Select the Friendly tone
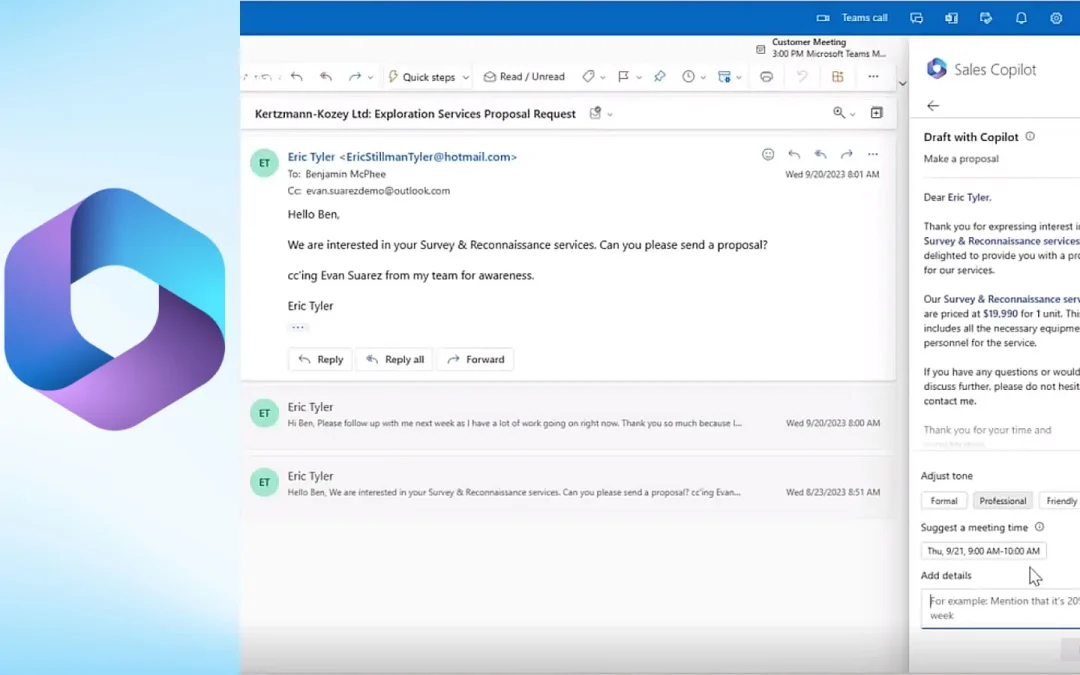Viewport: 1080px width, 675px height. pos(1061,501)
